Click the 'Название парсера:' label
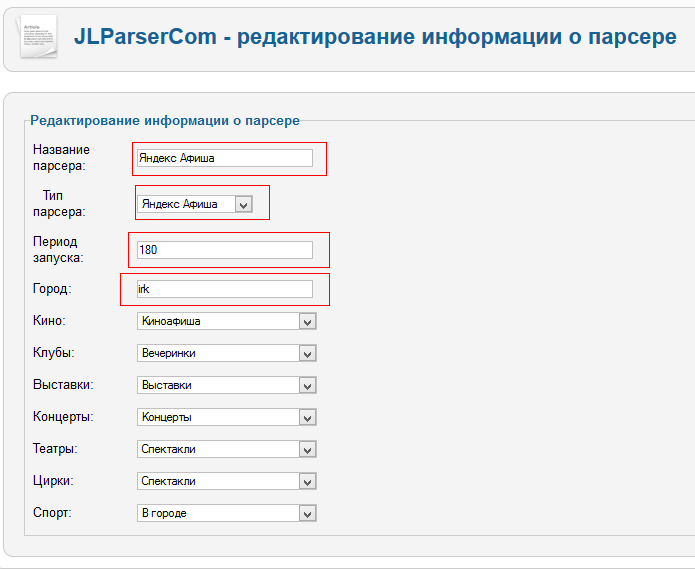695x569 pixels. [61, 158]
